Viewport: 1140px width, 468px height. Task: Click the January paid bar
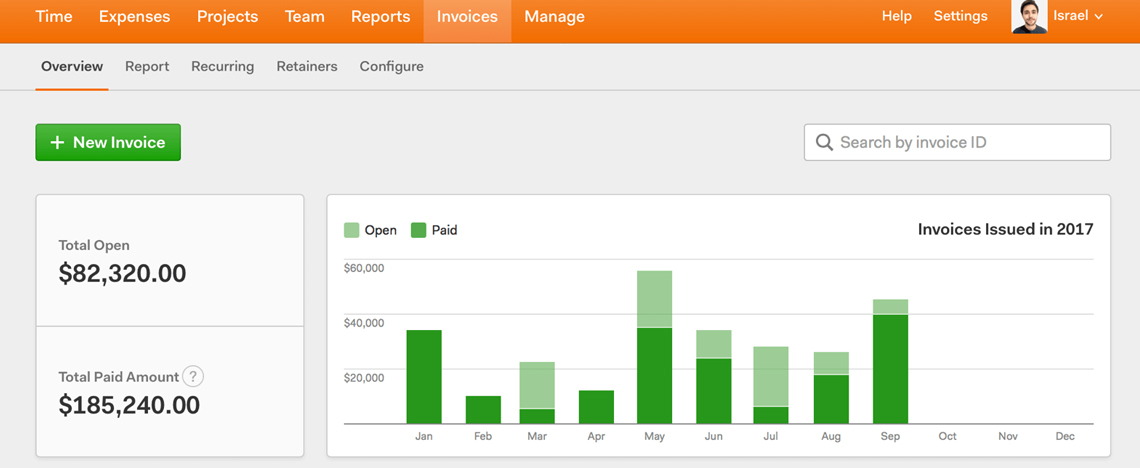[x=424, y=376]
